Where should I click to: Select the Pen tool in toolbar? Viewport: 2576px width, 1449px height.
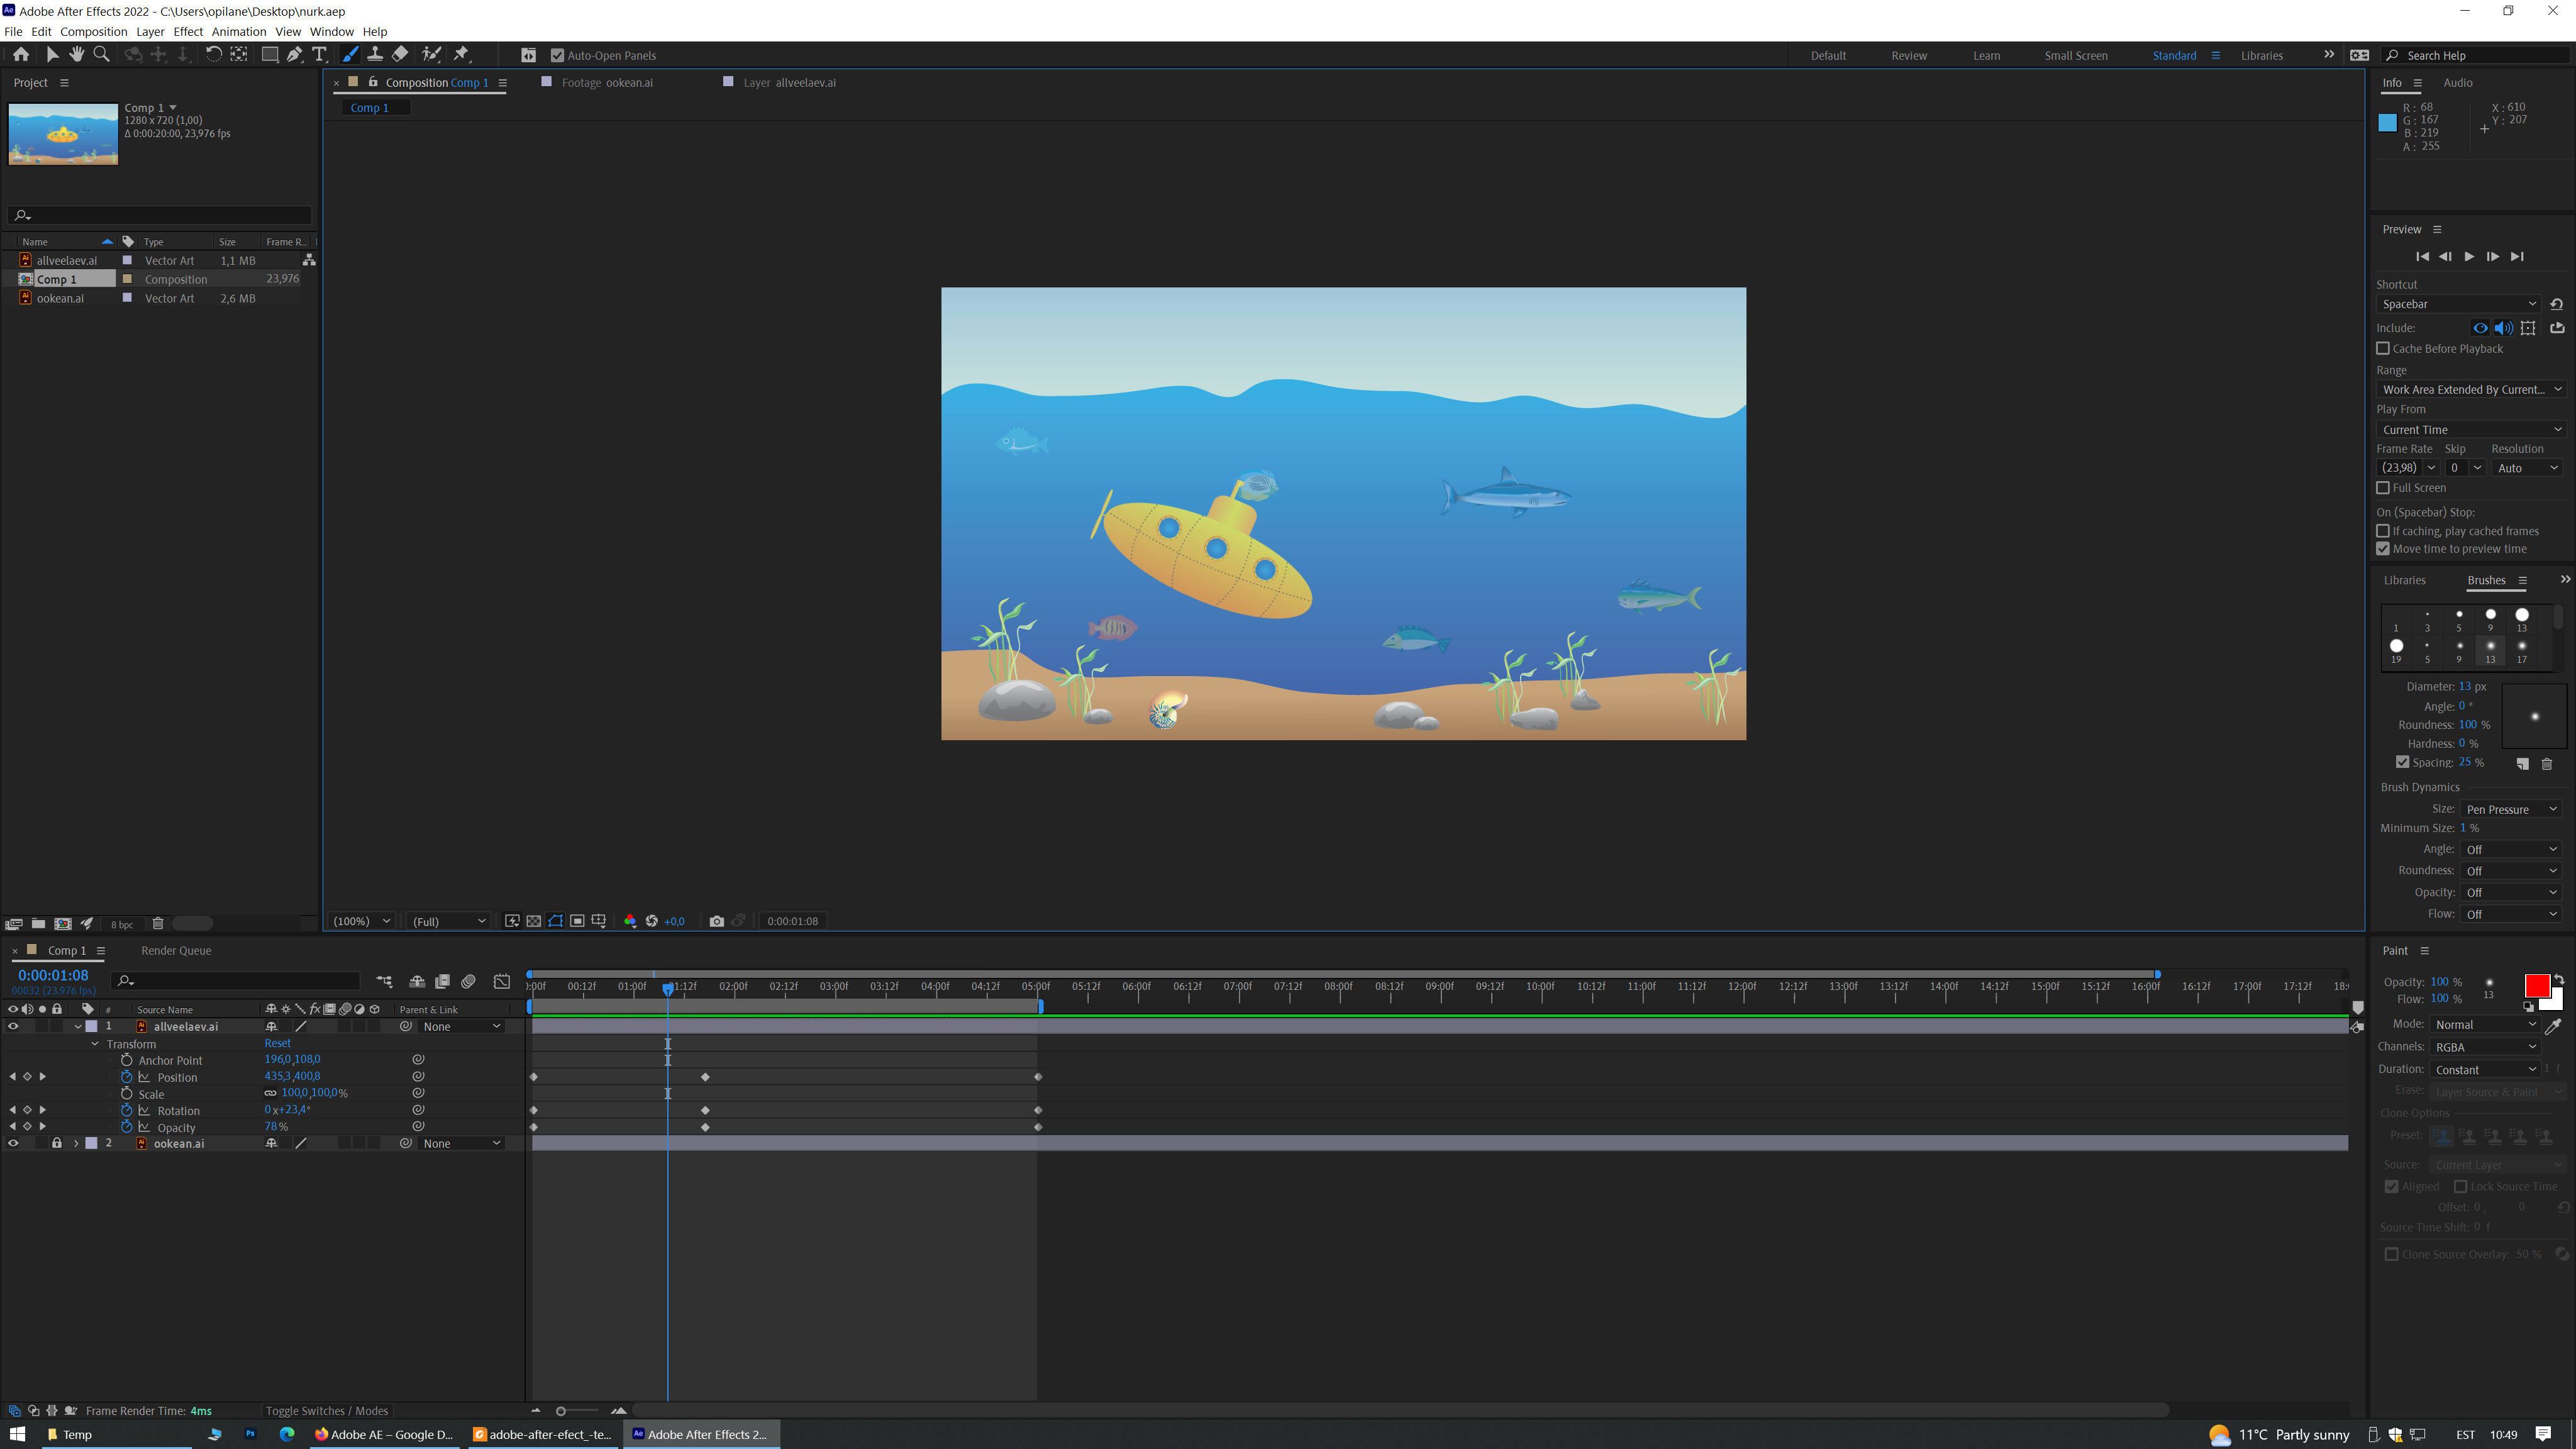point(294,55)
